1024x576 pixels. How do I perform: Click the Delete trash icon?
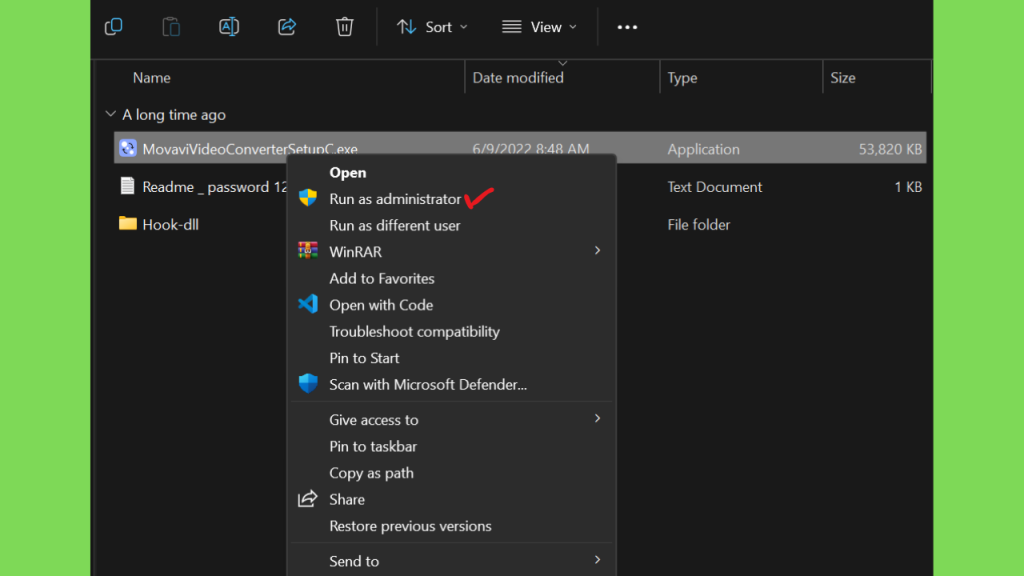click(x=344, y=27)
